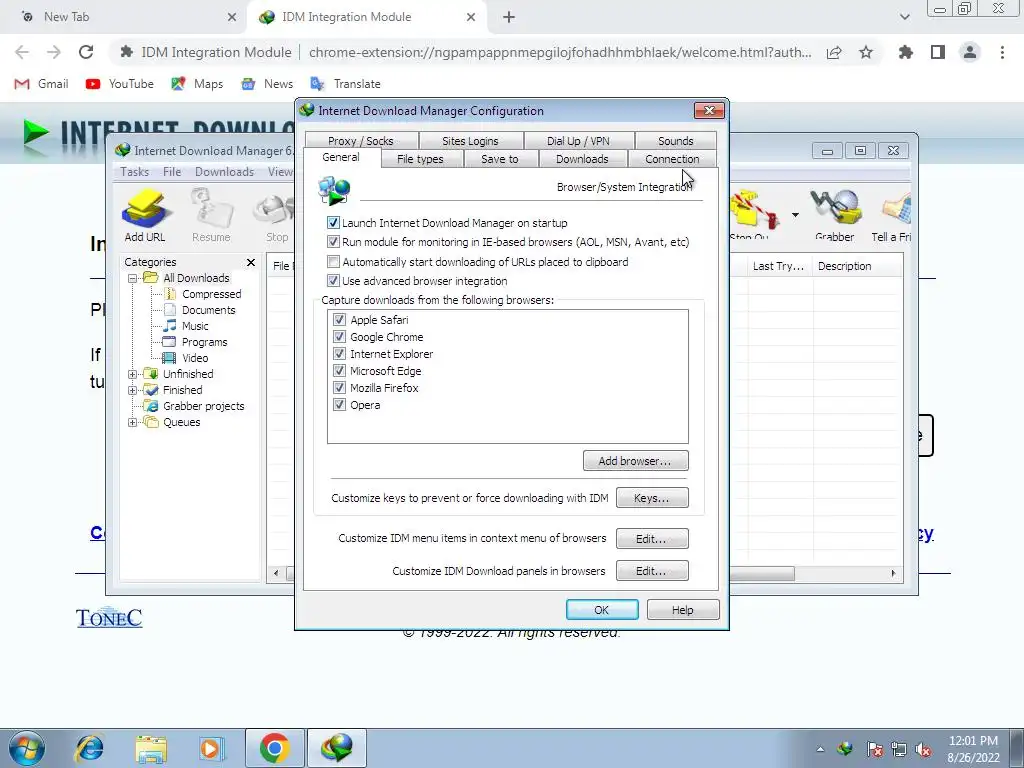Click the share page icon in the address bar
The image size is (1024, 768).
(x=834, y=52)
